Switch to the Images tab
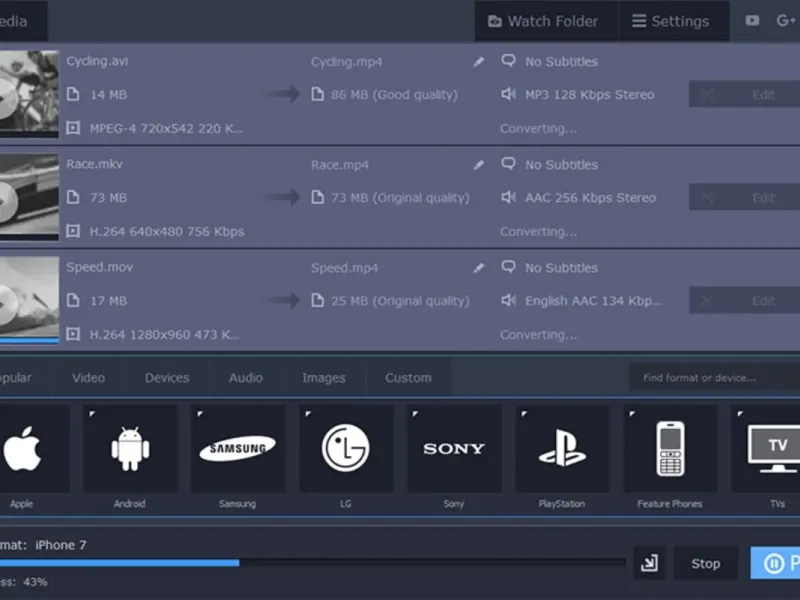Viewport: 800px width, 600px height. pos(323,378)
